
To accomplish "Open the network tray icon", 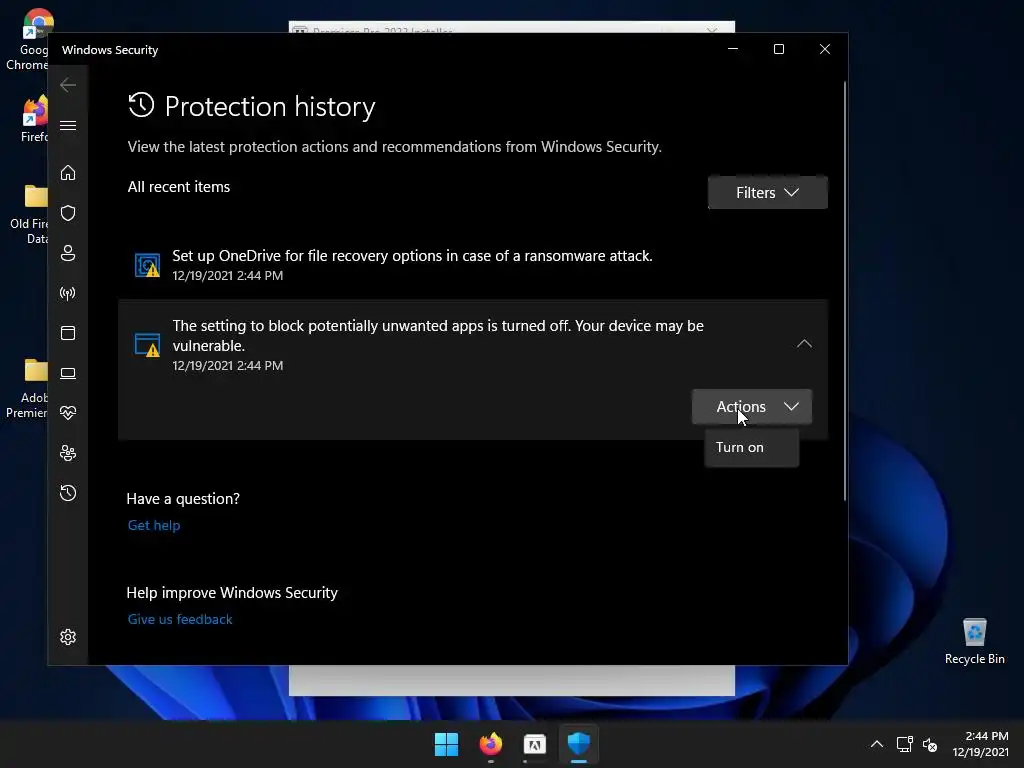I will coord(904,744).
